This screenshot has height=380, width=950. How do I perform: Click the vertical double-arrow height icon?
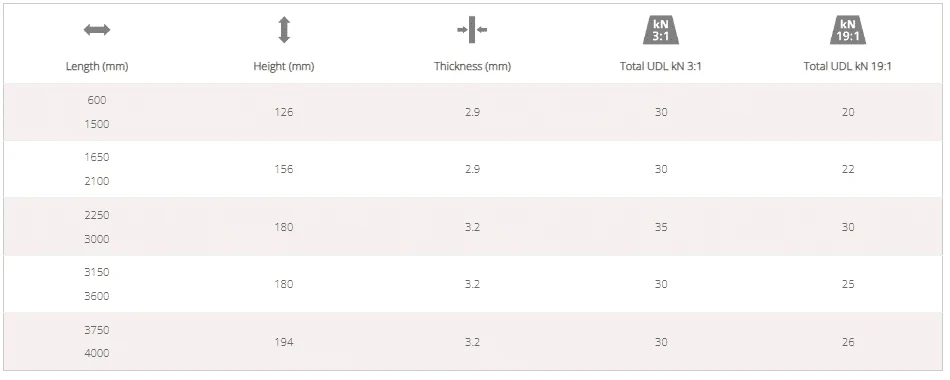tap(284, 30)
